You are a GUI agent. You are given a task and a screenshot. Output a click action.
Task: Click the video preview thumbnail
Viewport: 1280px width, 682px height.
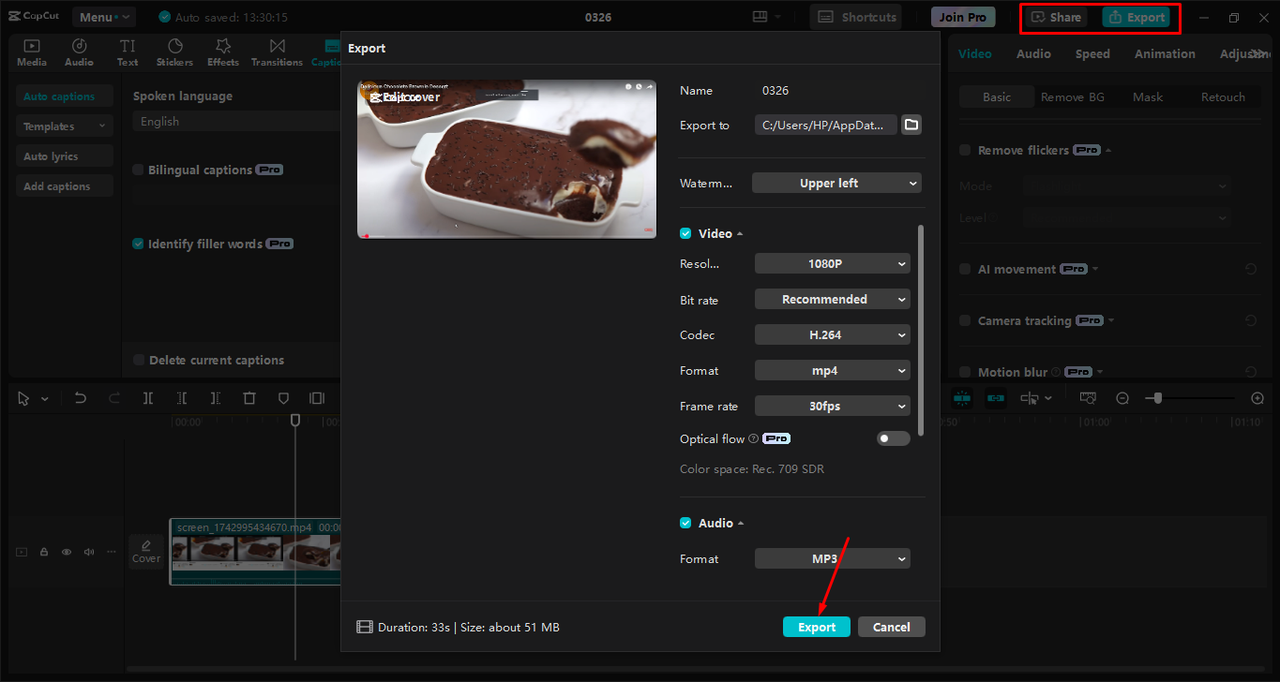point(506,159)
